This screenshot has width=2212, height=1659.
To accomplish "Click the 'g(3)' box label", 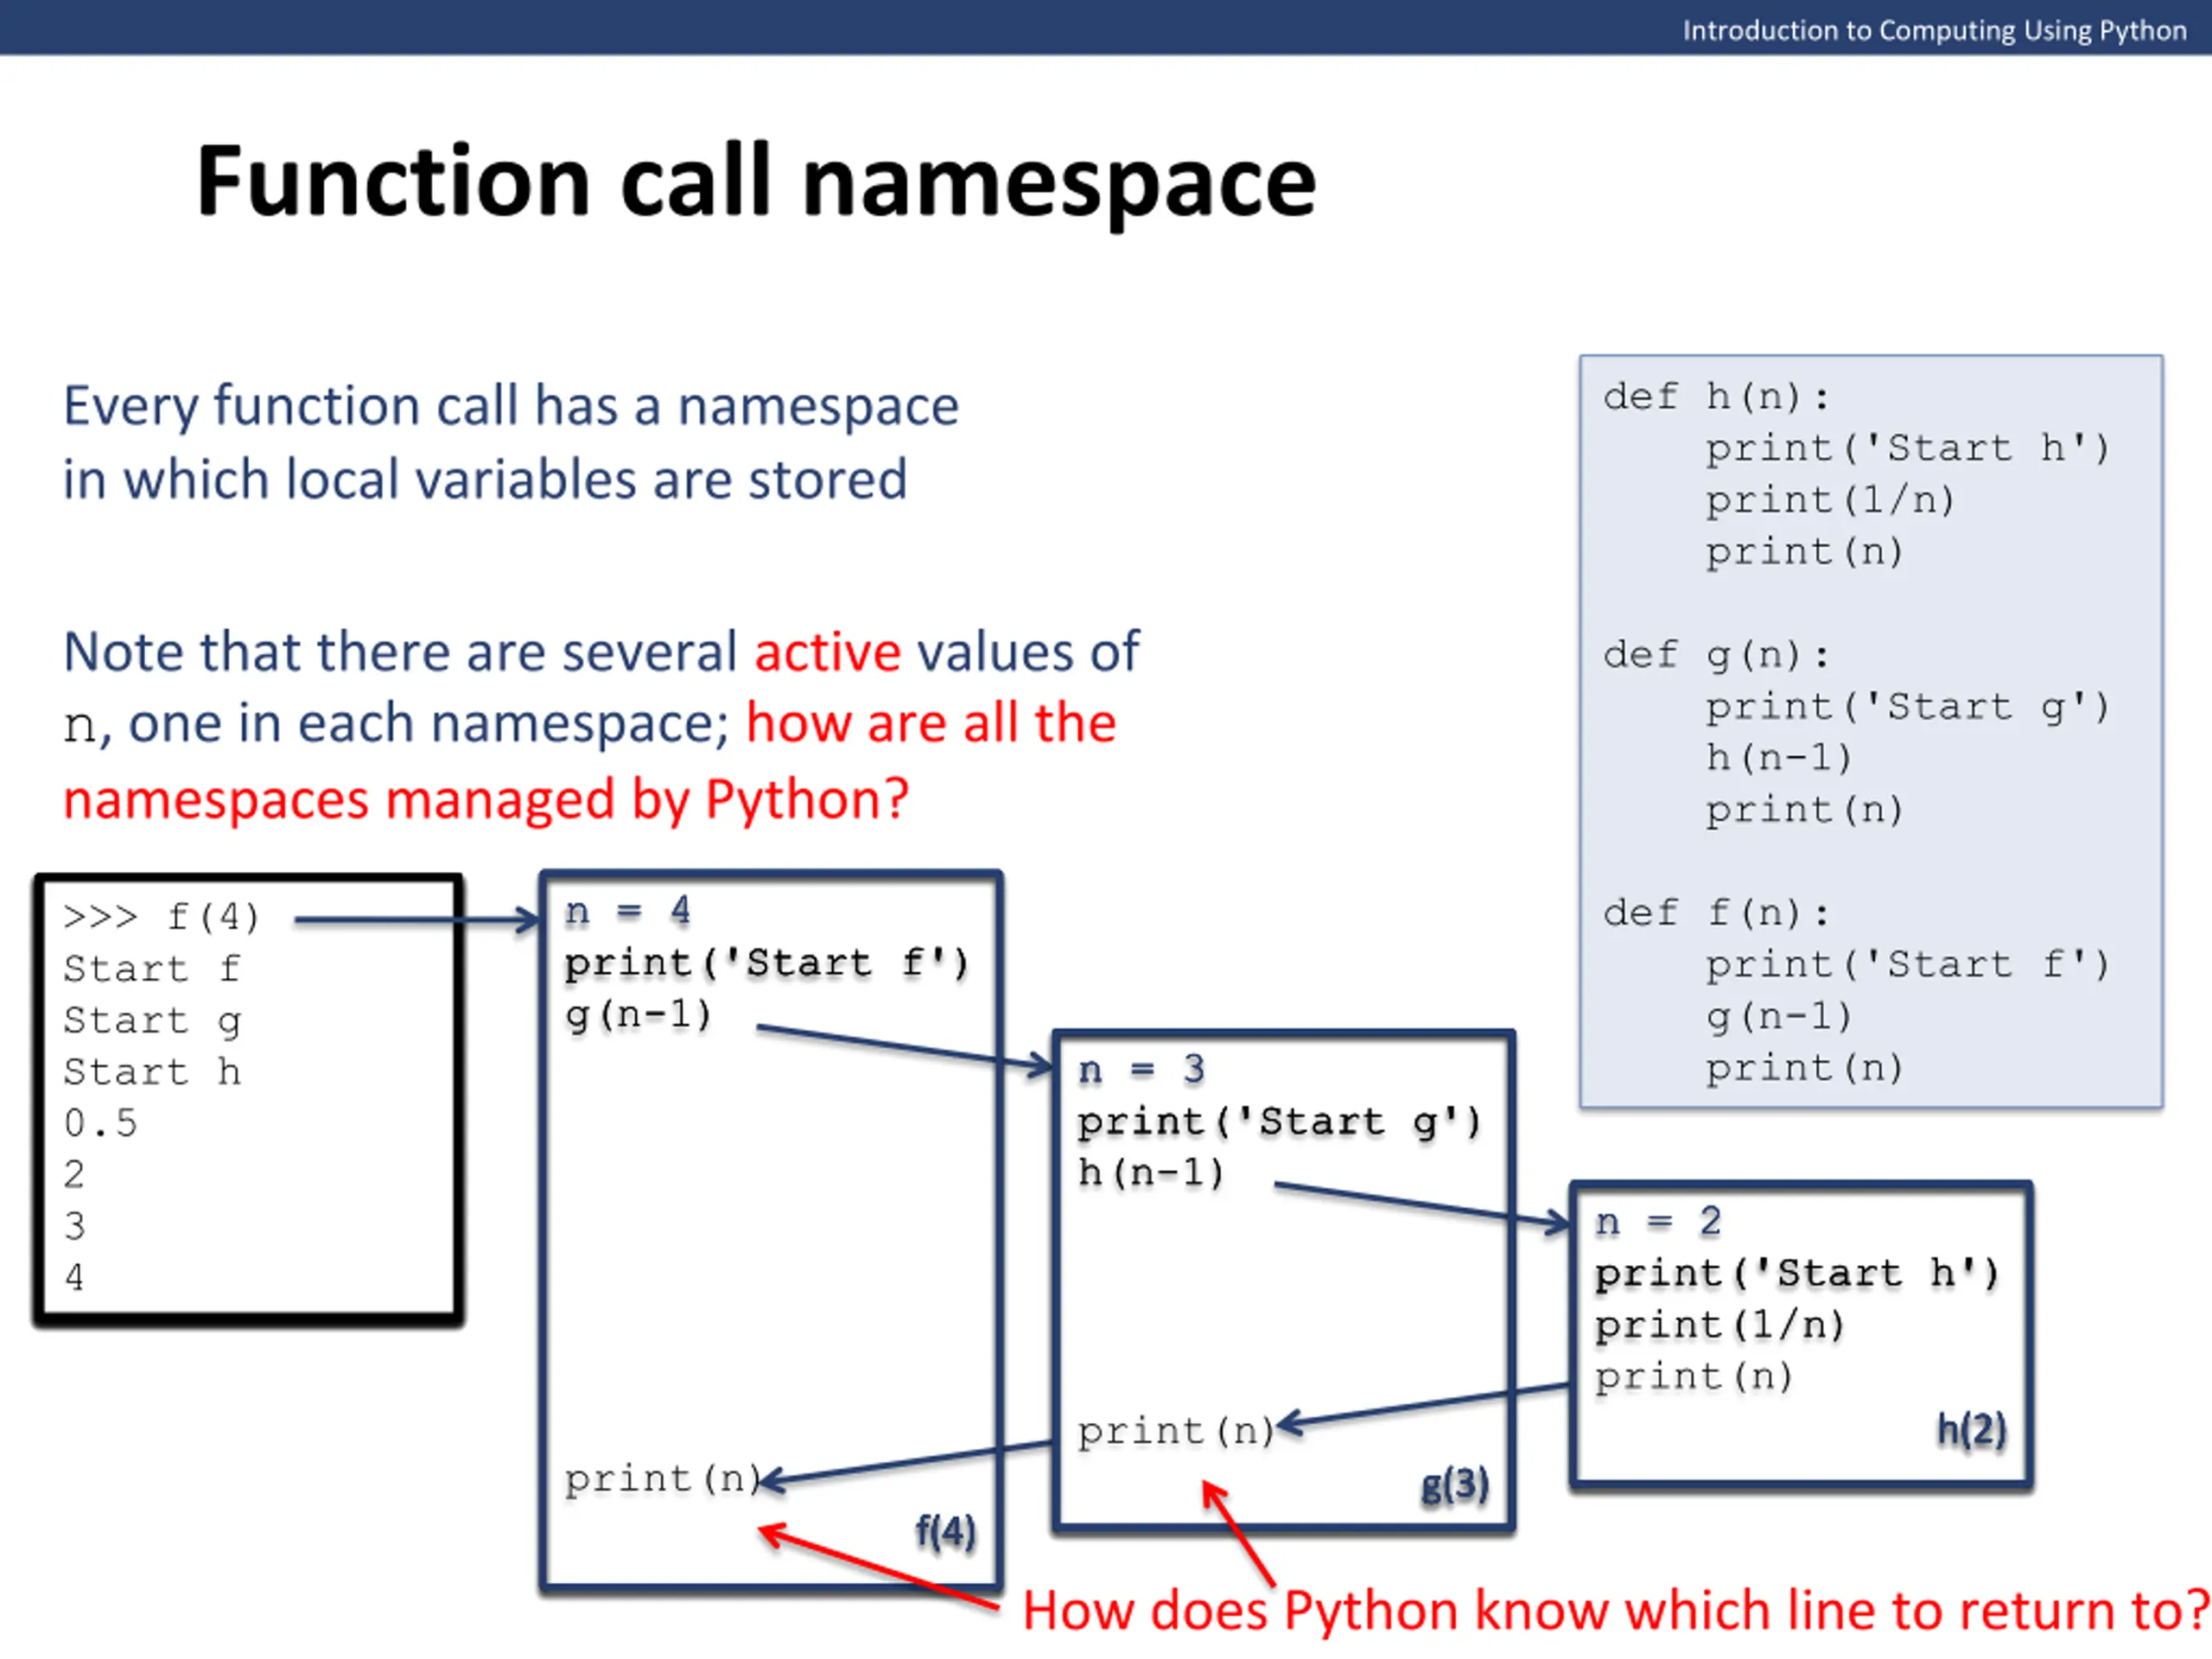I will [1455, 1486].
